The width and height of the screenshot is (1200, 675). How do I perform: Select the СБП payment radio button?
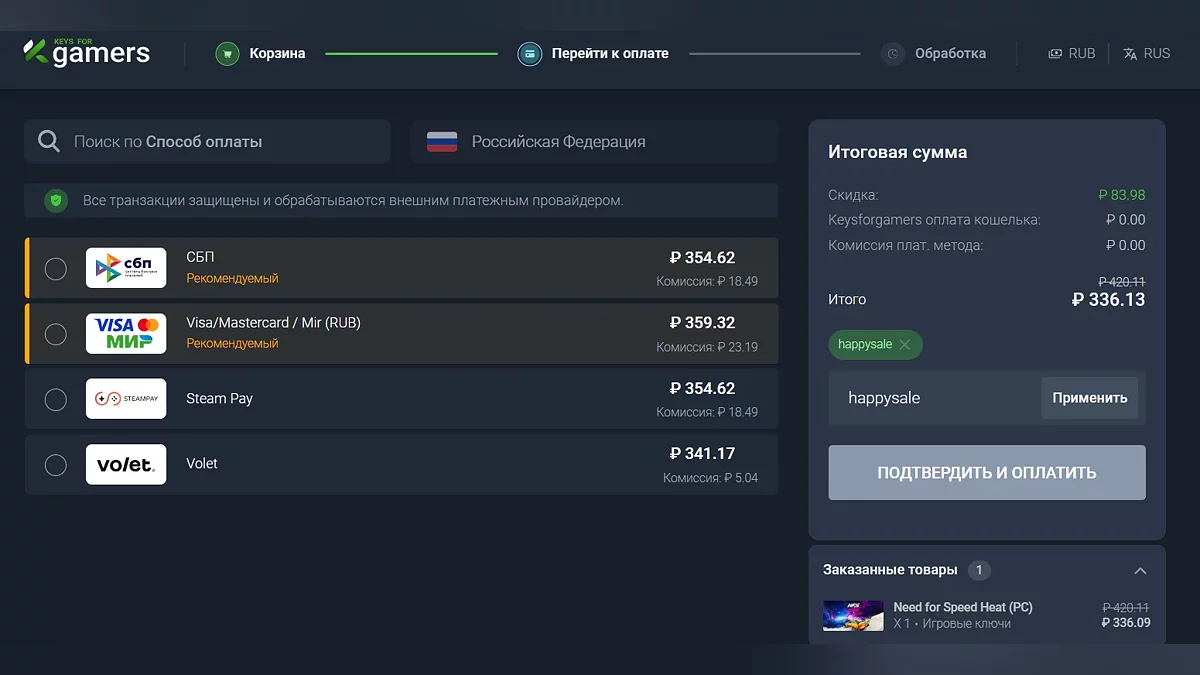click(56, 268)
